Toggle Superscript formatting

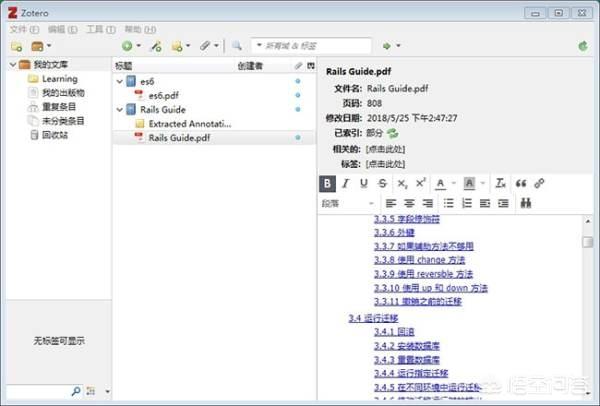point(421,184)
